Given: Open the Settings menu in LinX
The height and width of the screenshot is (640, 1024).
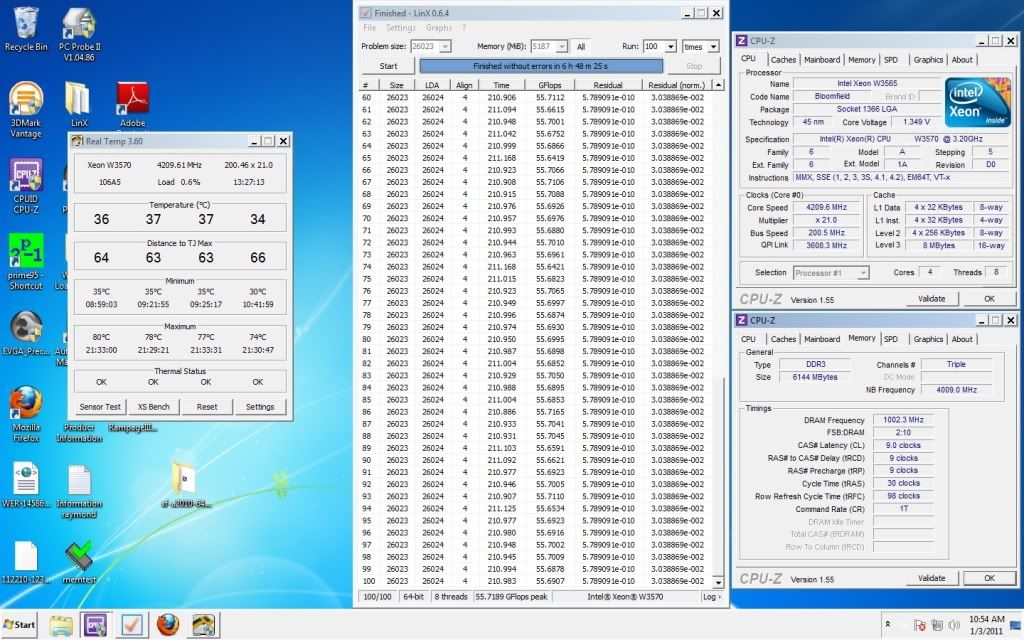Looking at the screenshot, I should point(401,28).
